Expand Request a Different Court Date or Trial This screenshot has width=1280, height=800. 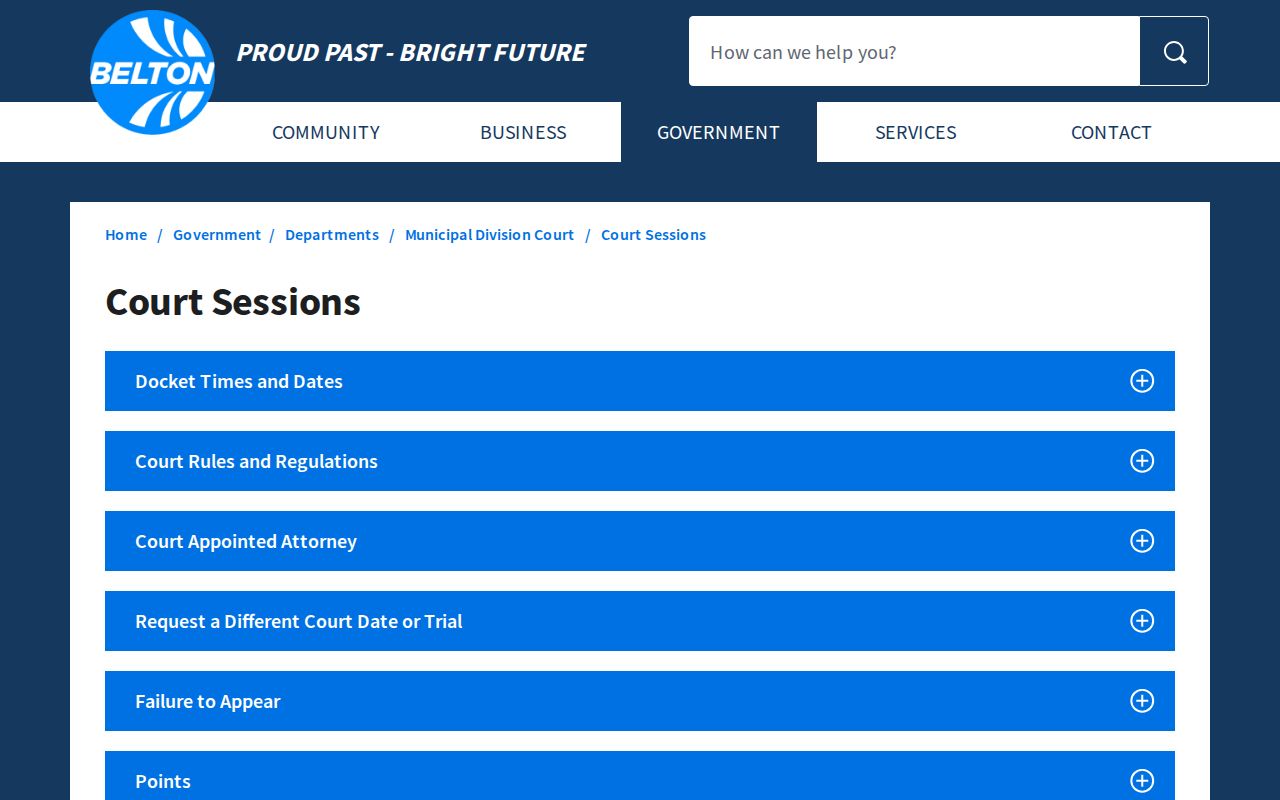coord(640,621)
